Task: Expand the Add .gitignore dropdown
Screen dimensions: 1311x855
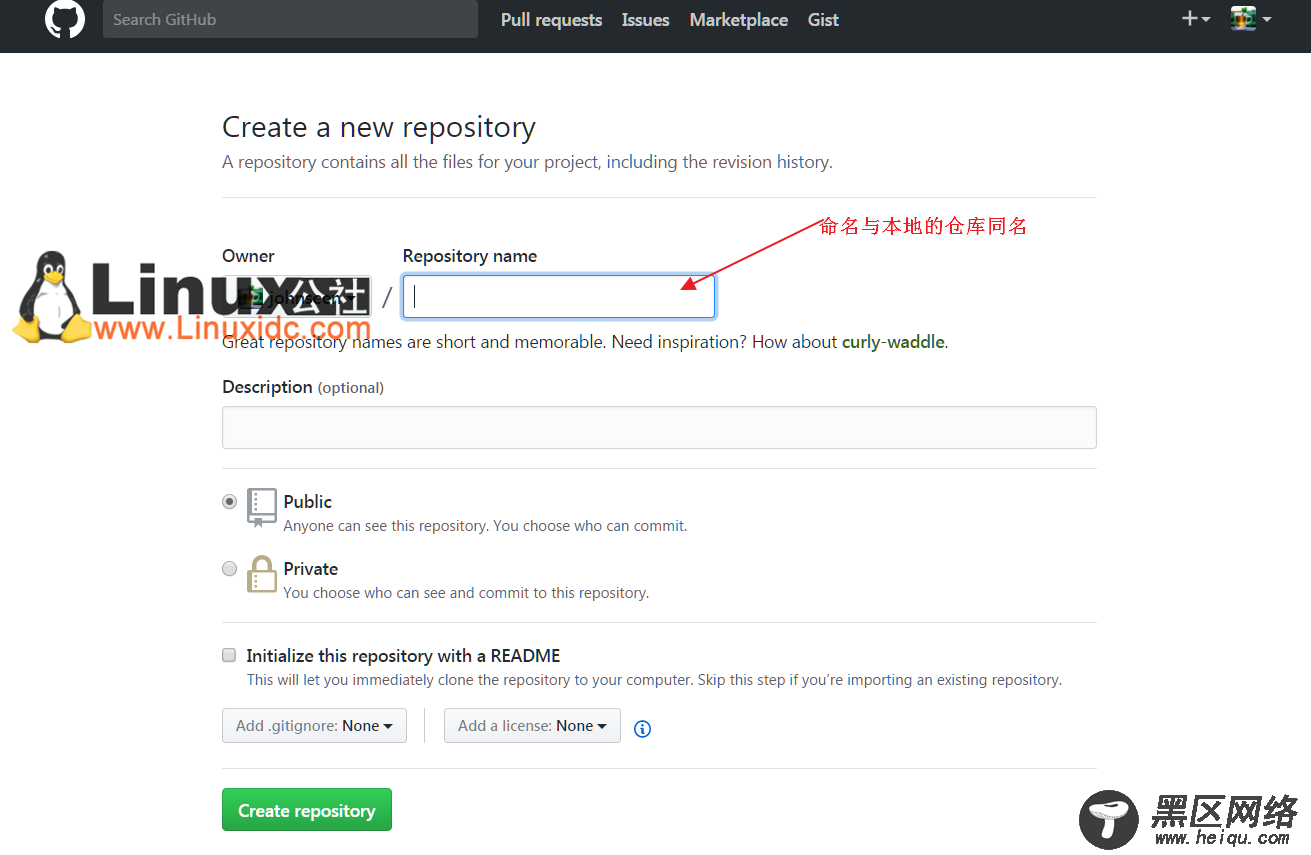Action: pos(314,726)
